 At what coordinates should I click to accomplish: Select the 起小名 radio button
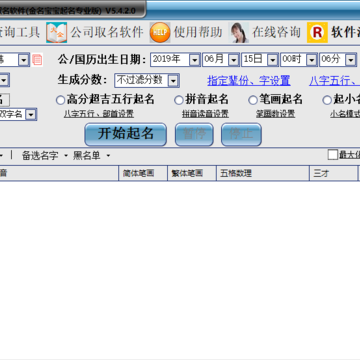tap(327, 100)
